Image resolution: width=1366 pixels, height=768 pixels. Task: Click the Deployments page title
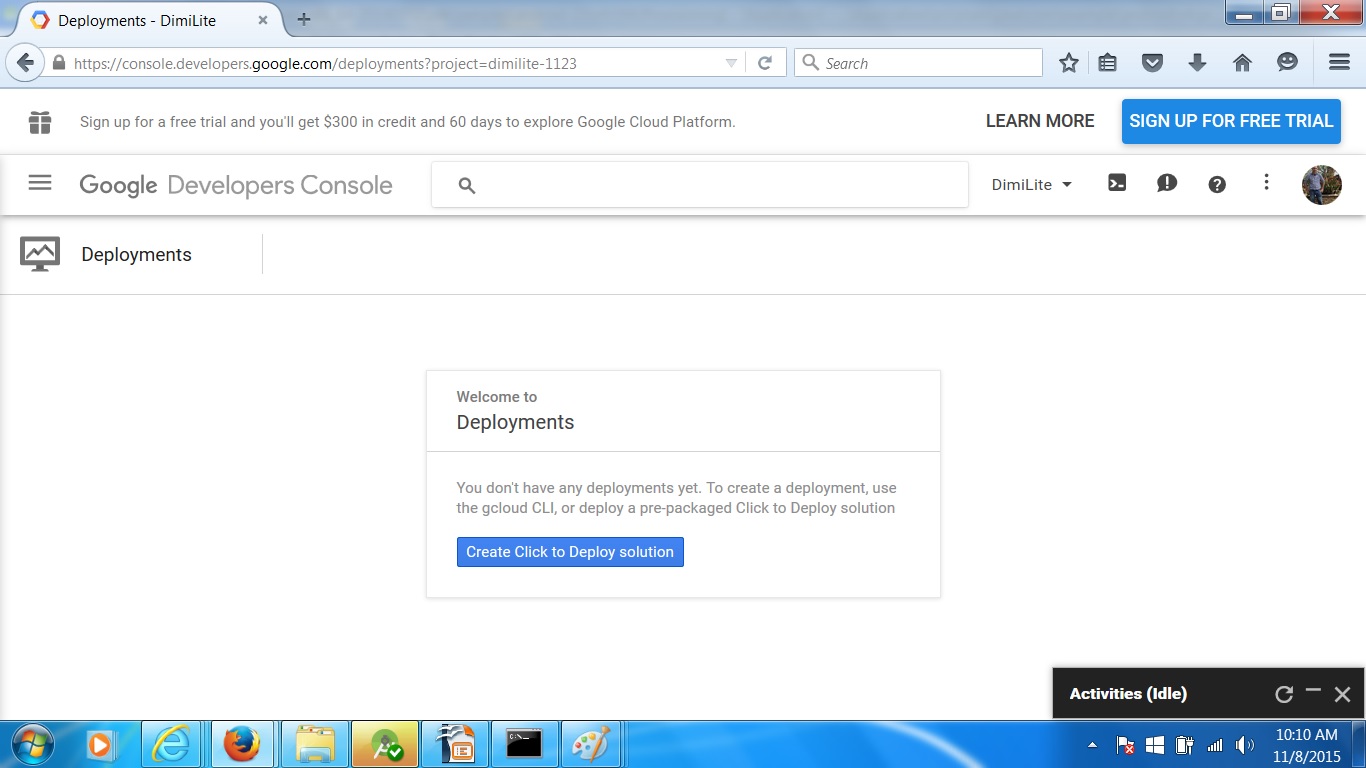click(137, 255)
